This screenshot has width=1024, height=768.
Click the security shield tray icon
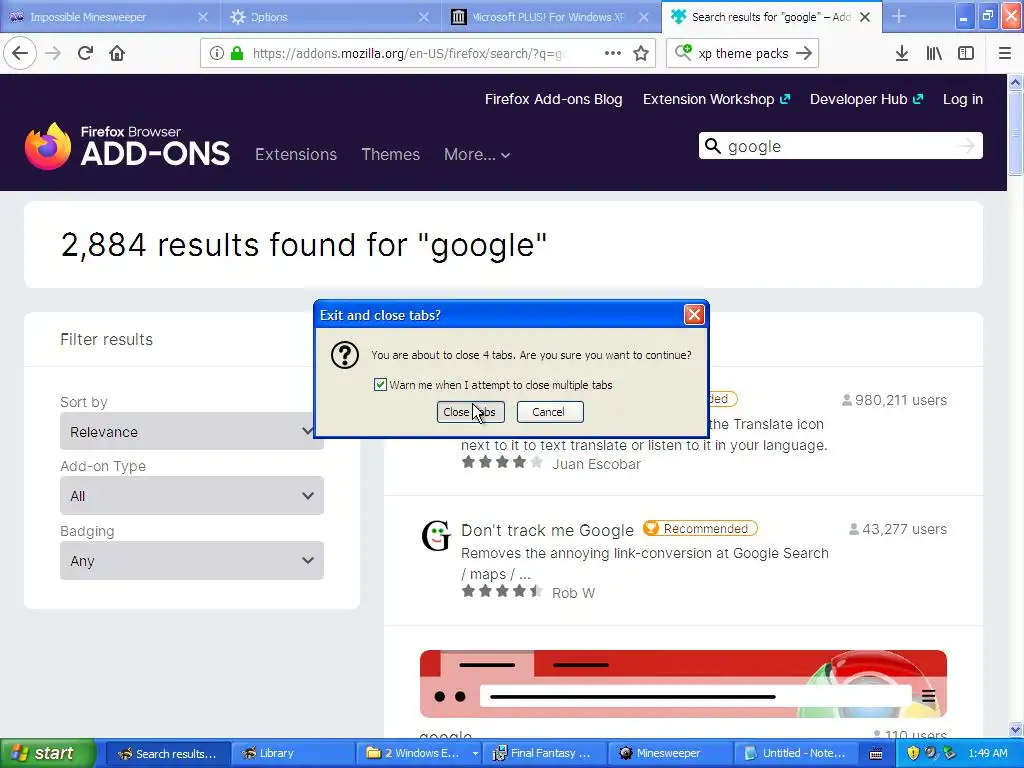pos(913,753)
